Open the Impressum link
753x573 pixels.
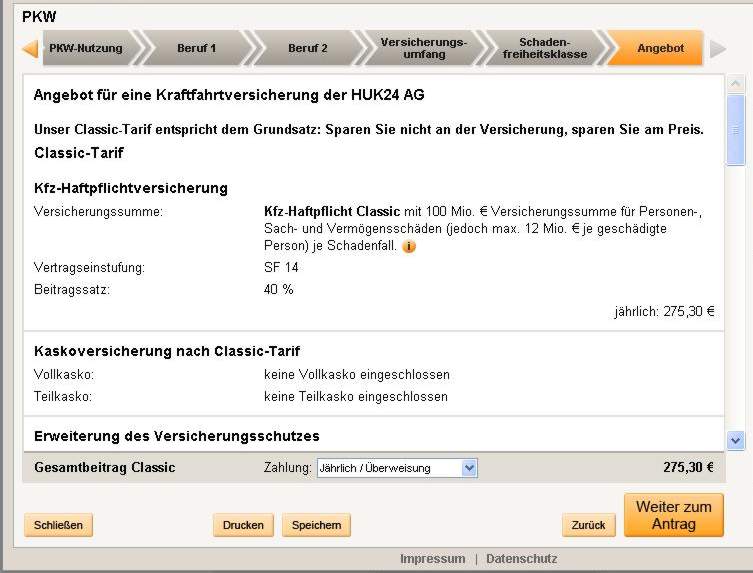(433, 559)
